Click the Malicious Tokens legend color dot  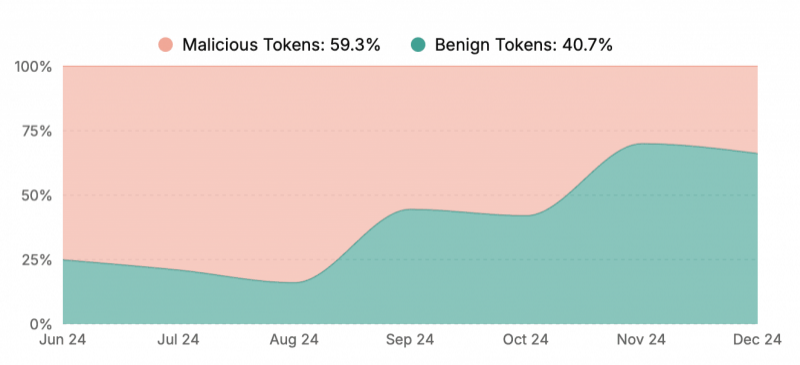tap(166, 45)
